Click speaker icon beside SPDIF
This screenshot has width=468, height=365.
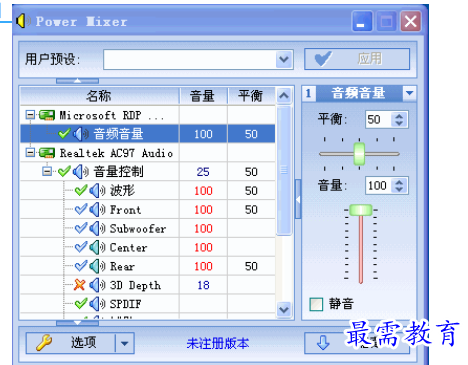coord(97,304)
